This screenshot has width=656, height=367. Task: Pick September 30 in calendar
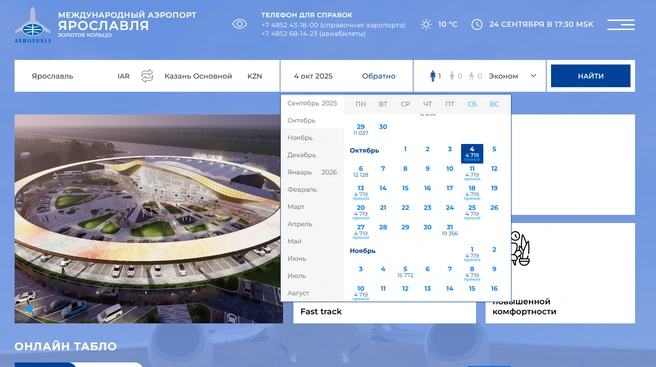[383, 127]
